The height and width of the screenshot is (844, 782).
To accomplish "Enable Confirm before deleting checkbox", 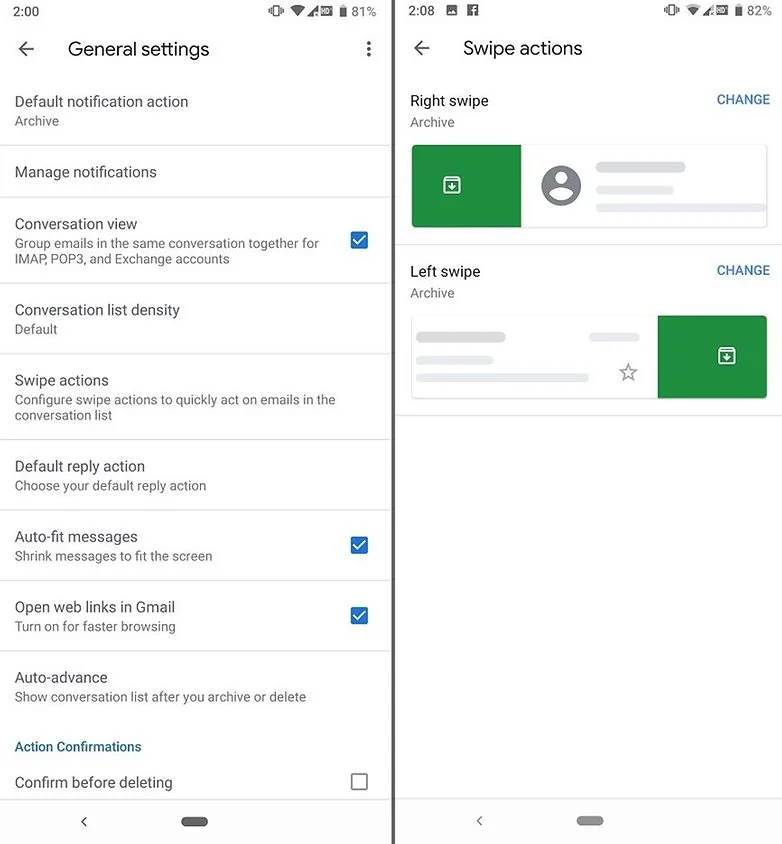I will (x=359, y=782).
